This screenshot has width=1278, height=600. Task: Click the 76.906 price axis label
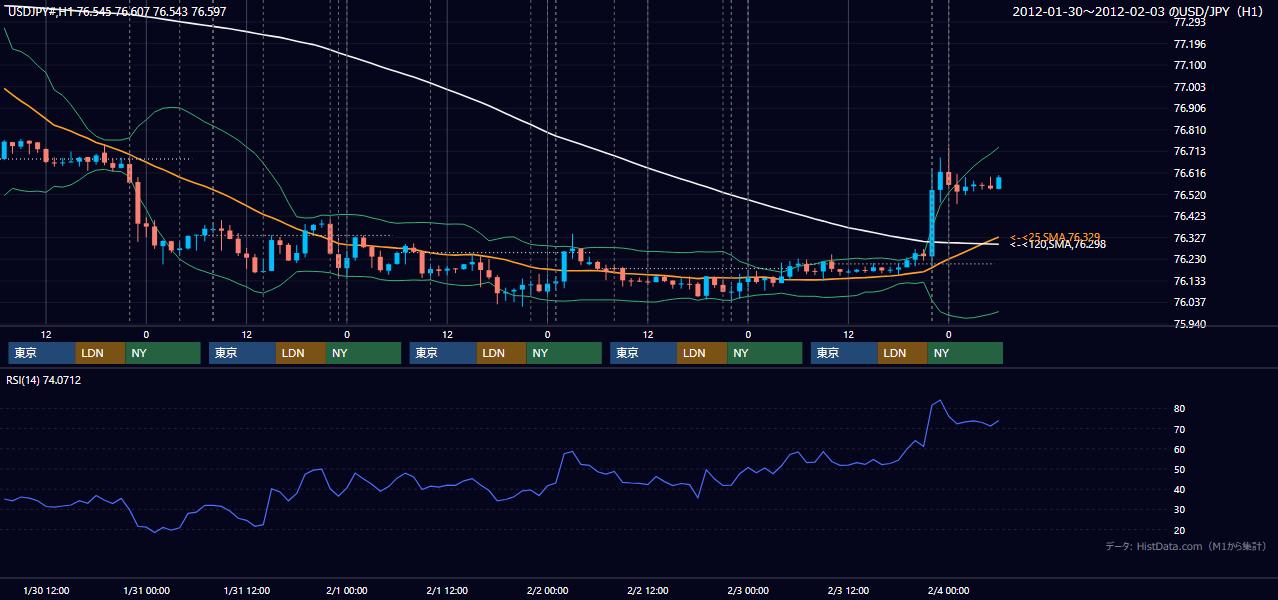pyautogui.click(x=1189, y=108)
